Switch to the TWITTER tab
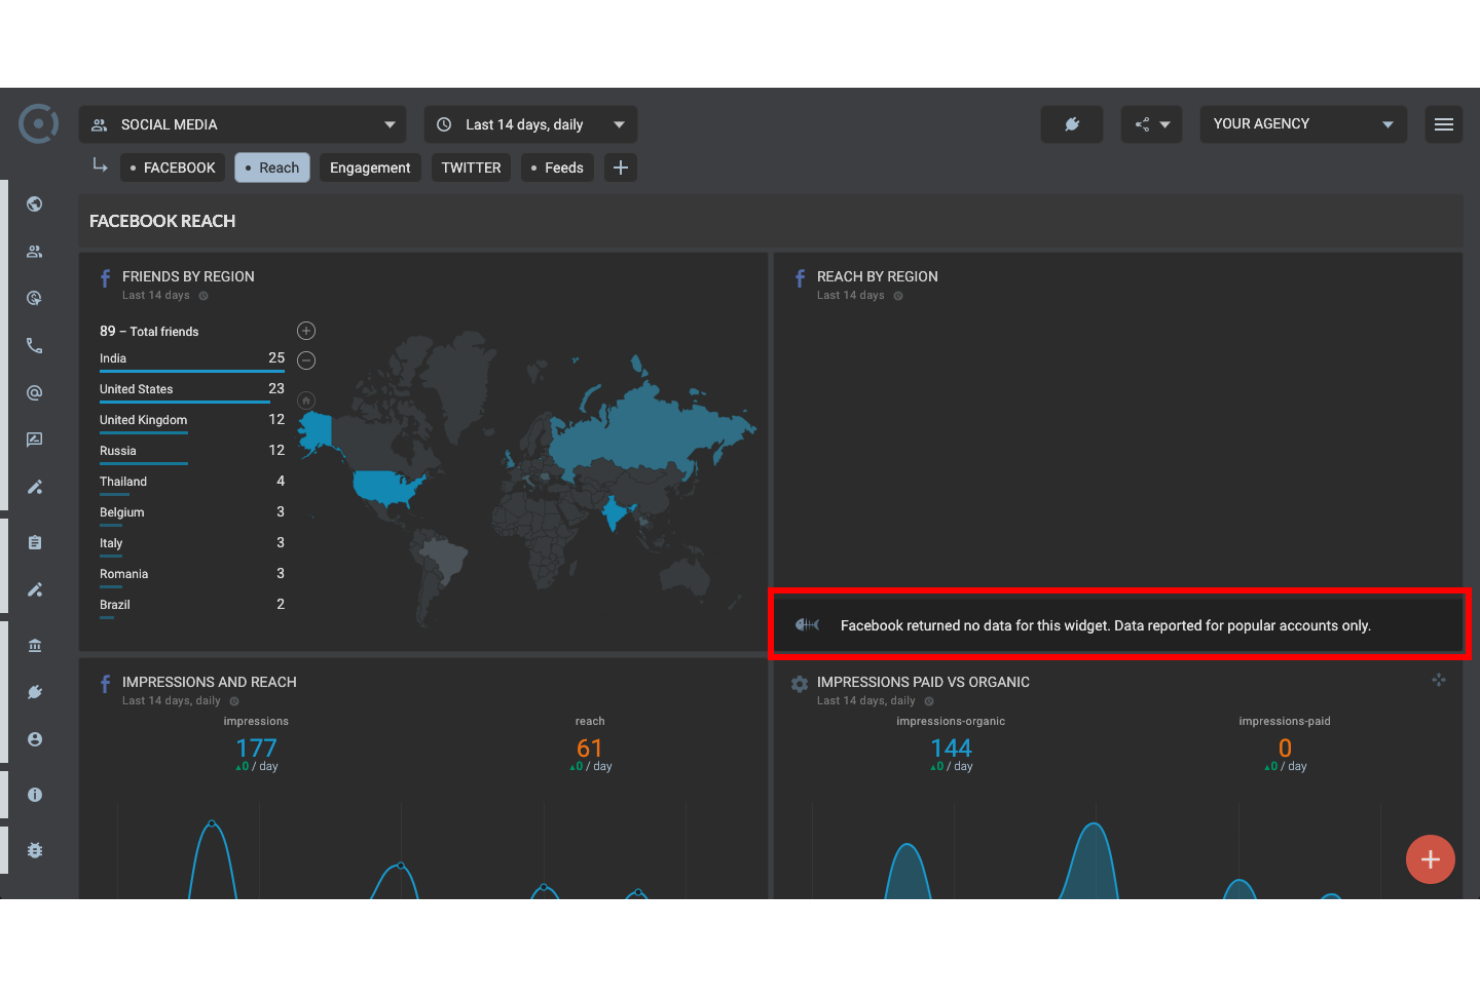The height and width of the screenshot is (987, 1480). [471, 168]
